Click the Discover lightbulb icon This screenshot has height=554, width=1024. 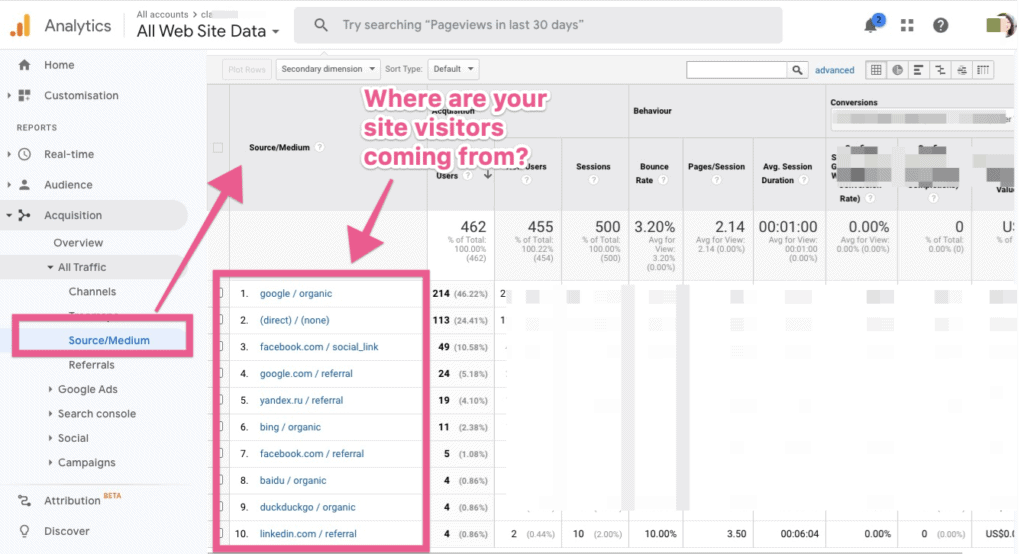[x=25, y=531]
